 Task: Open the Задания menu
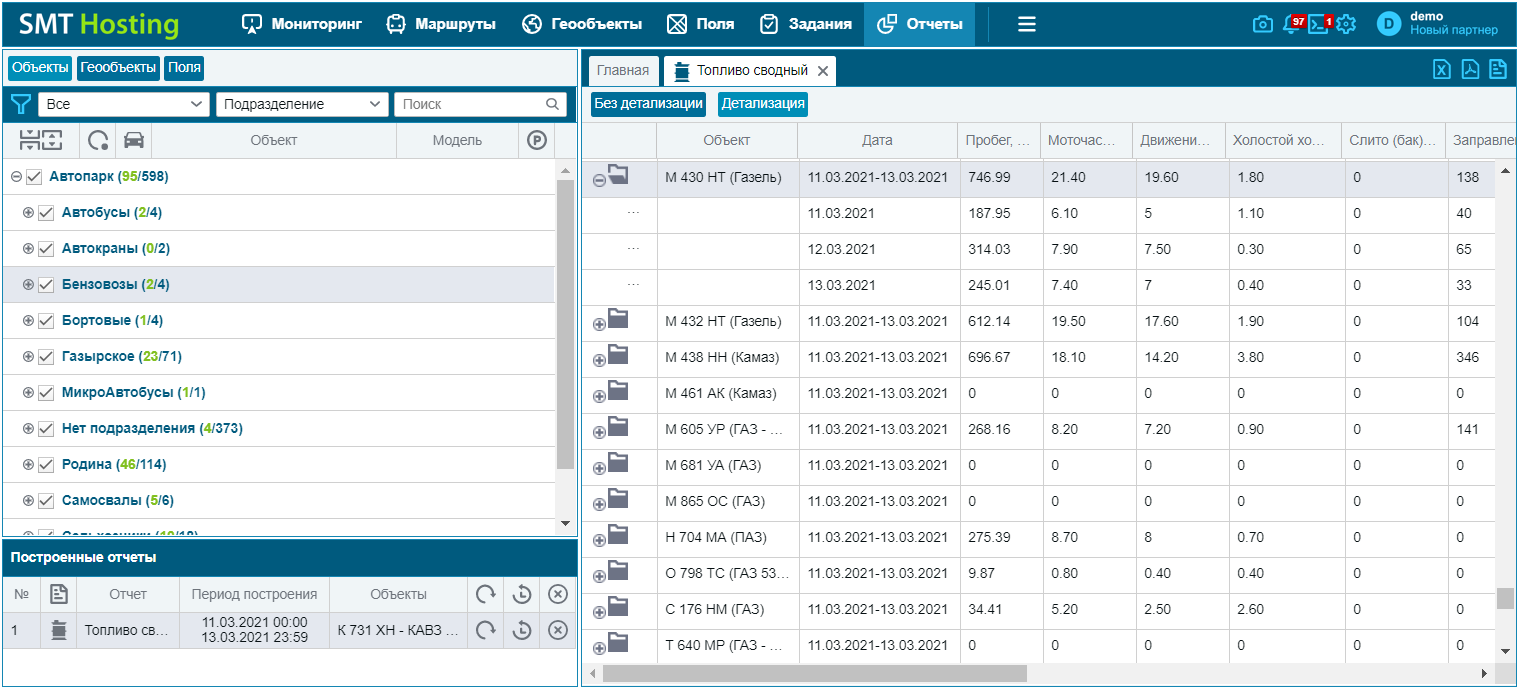click(805, 24)
